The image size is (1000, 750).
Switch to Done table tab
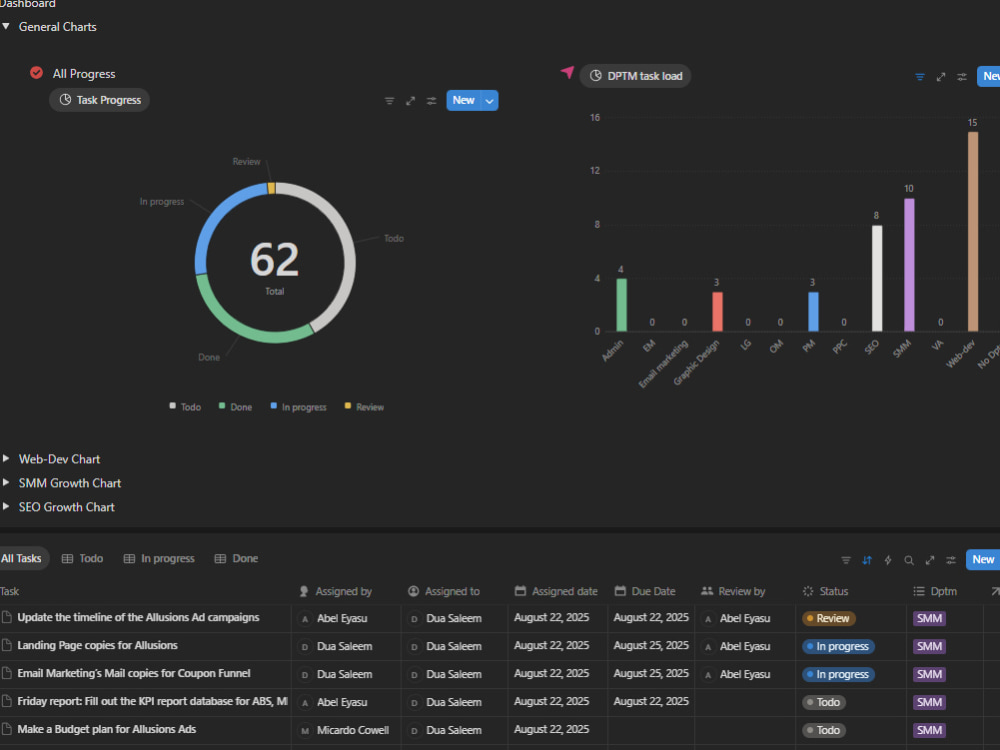click(x=237, y=559)
